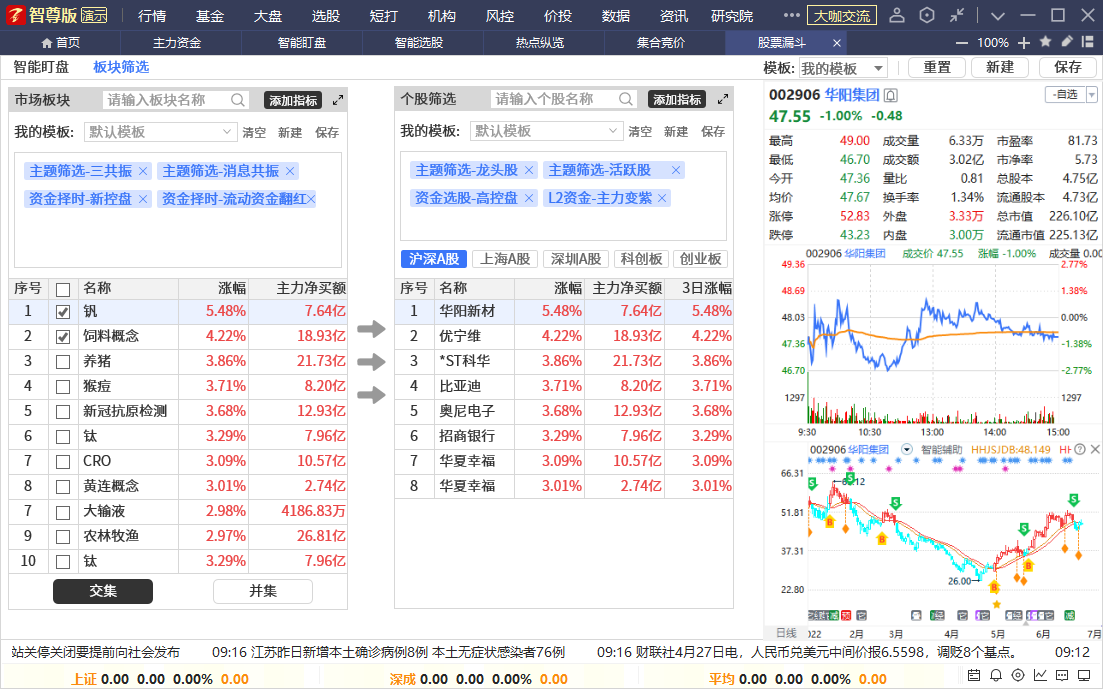Screen dimensions: 1103x689
Task: Remove the 资金择时-新控盘 tag
Action: pyautogui.click(x=143, y=199)
